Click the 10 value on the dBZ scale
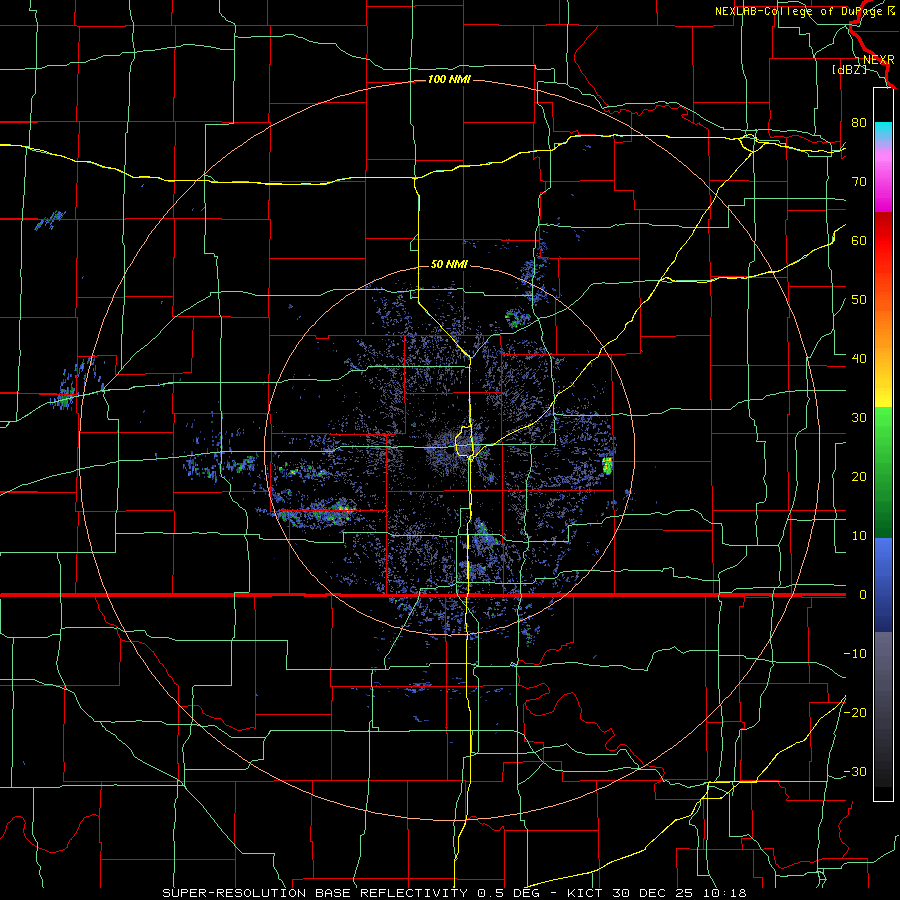The height and width of the screenshot is (900, 900). click(x=859, y=536)
